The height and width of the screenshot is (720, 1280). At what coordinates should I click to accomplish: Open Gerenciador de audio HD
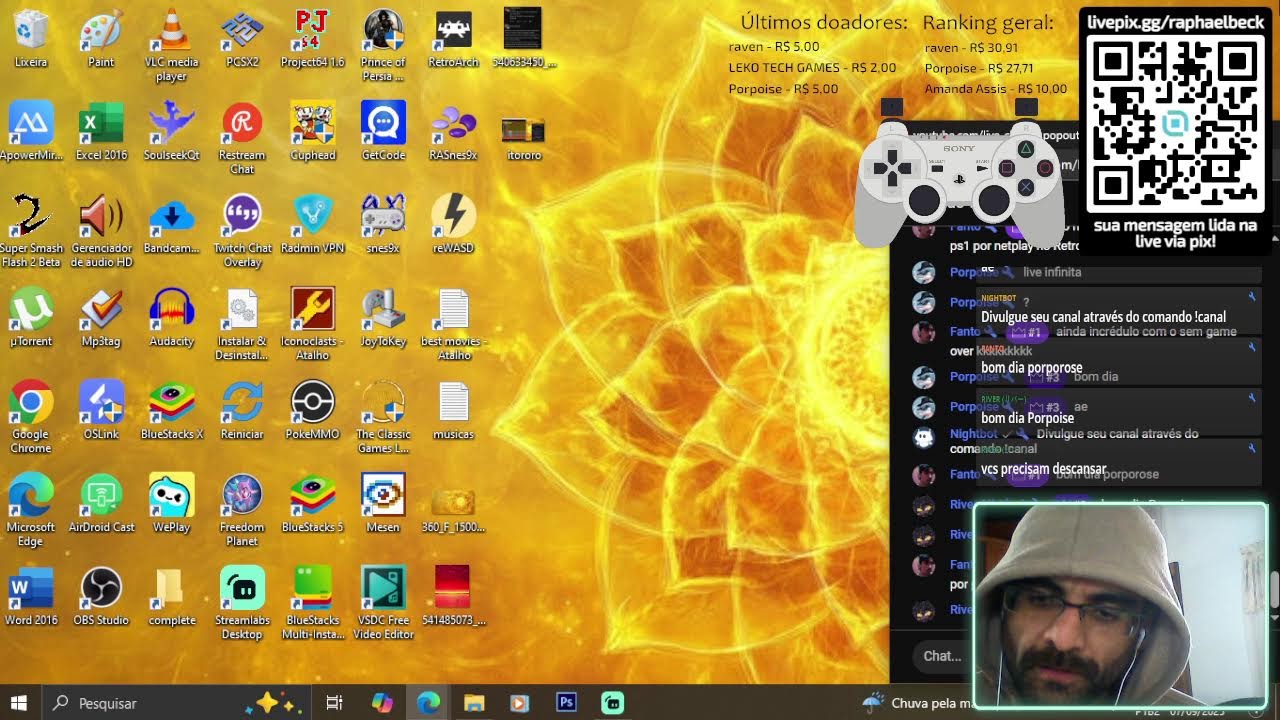pyautogui.click(x=101, y=232)
